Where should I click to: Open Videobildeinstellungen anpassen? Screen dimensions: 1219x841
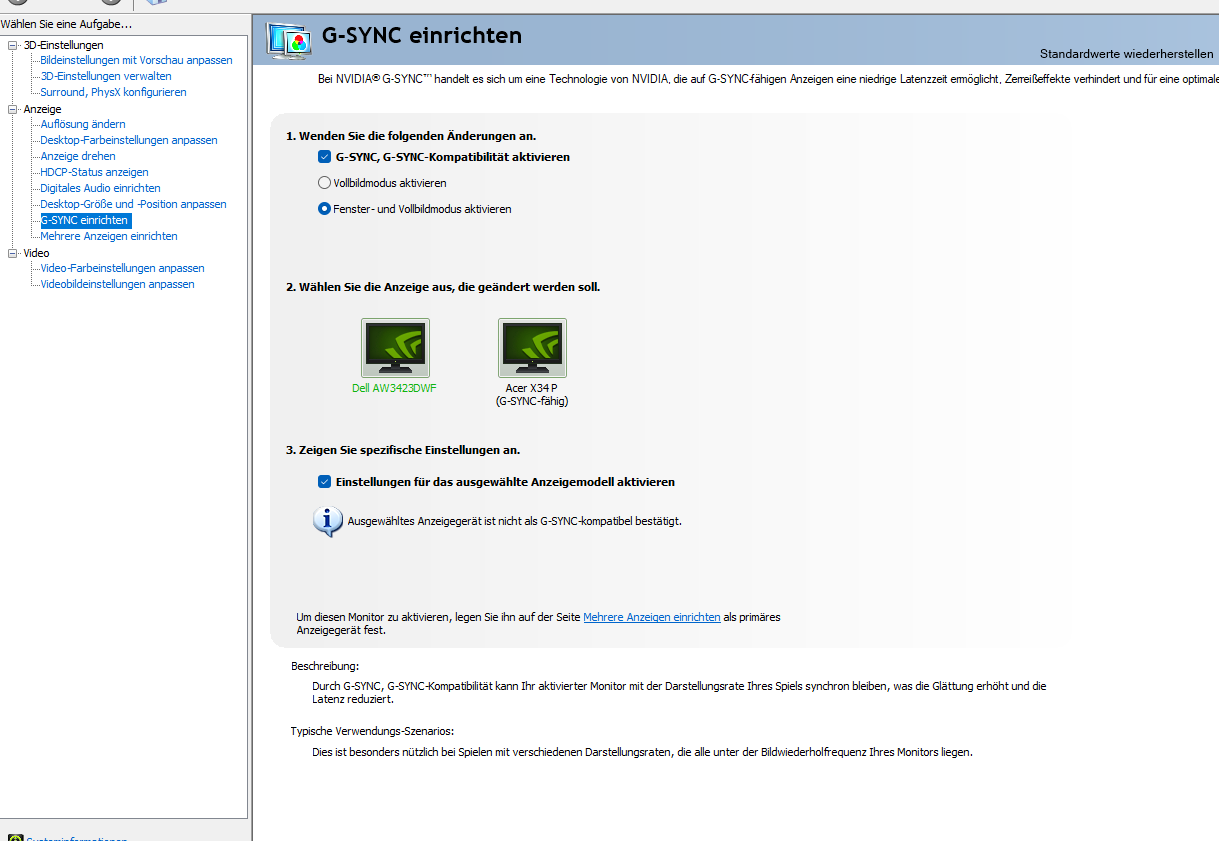click(117, 284)
